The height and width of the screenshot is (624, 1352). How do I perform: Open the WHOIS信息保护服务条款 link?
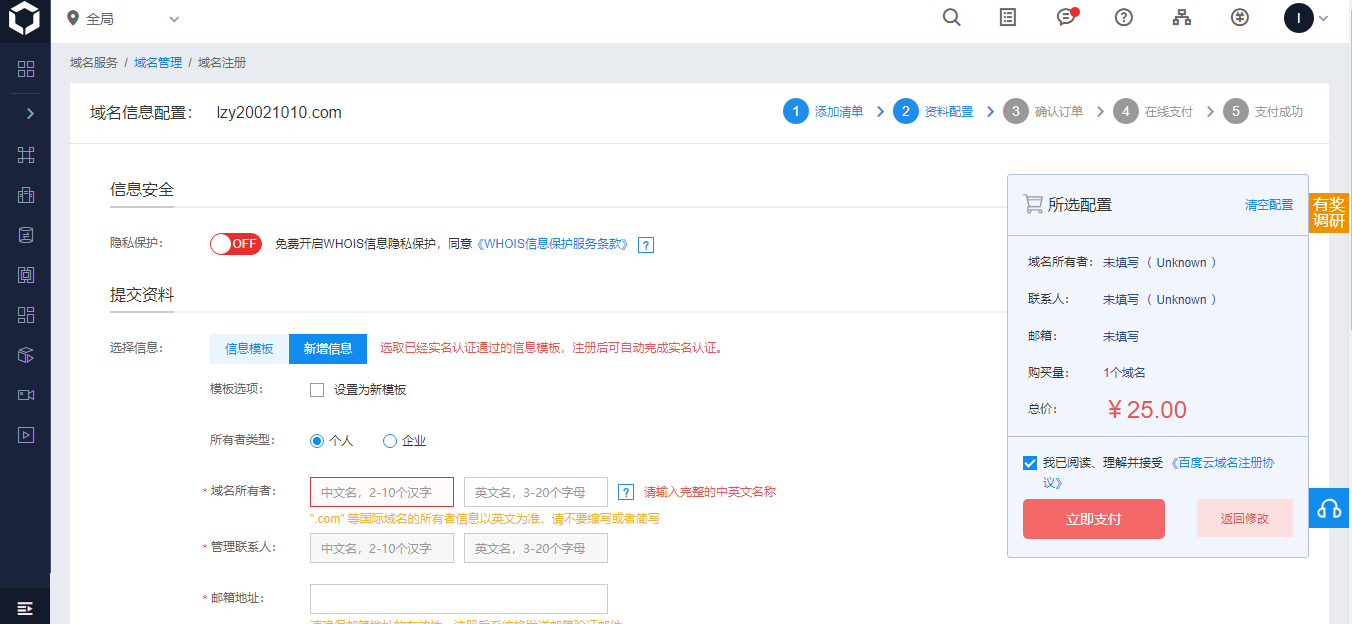pyautogui.click(x=554, y=244)
